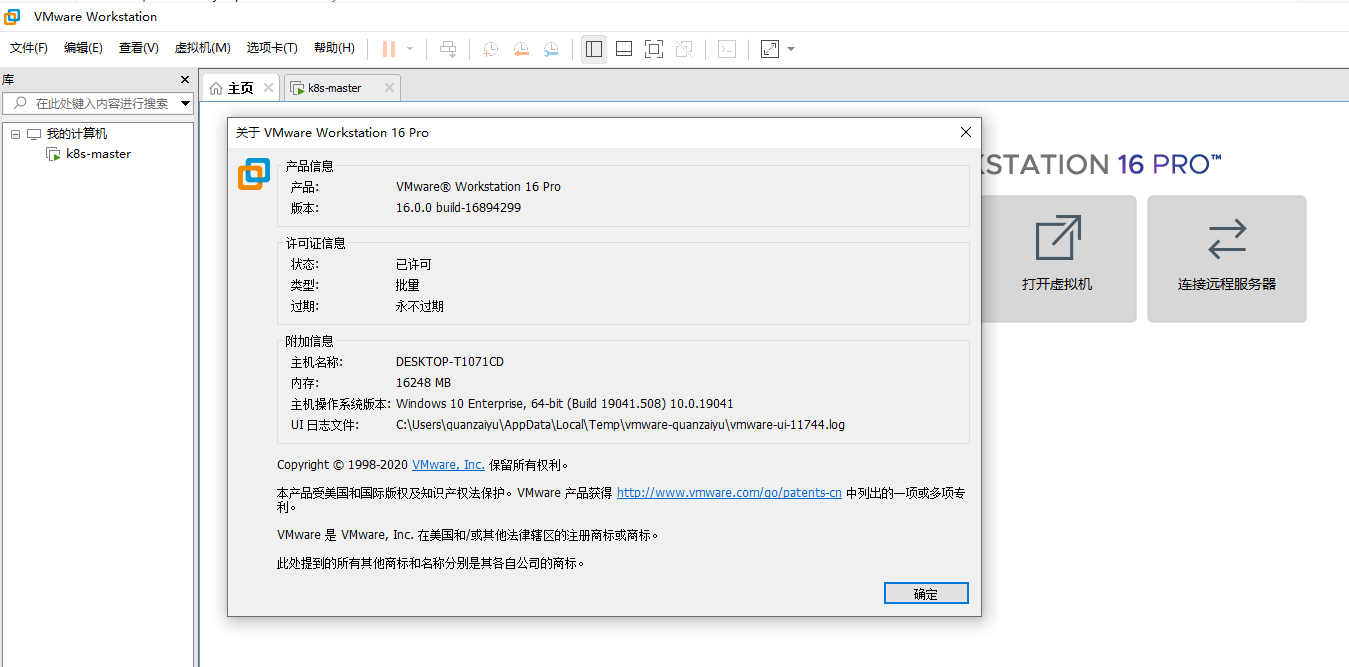The width and height of the screenshot is (1349, 667).
Task: Click memory value 16248 MB
Action: (423, 383)
